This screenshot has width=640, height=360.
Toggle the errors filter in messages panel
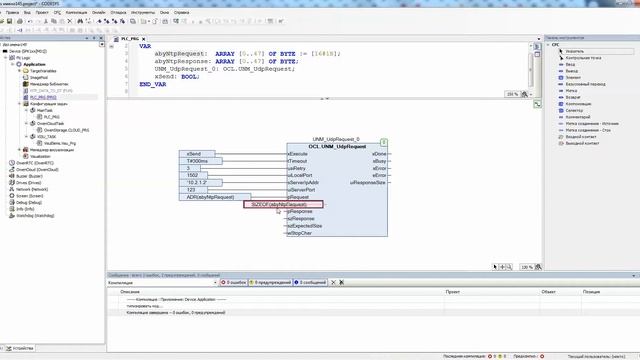point(233,282)
